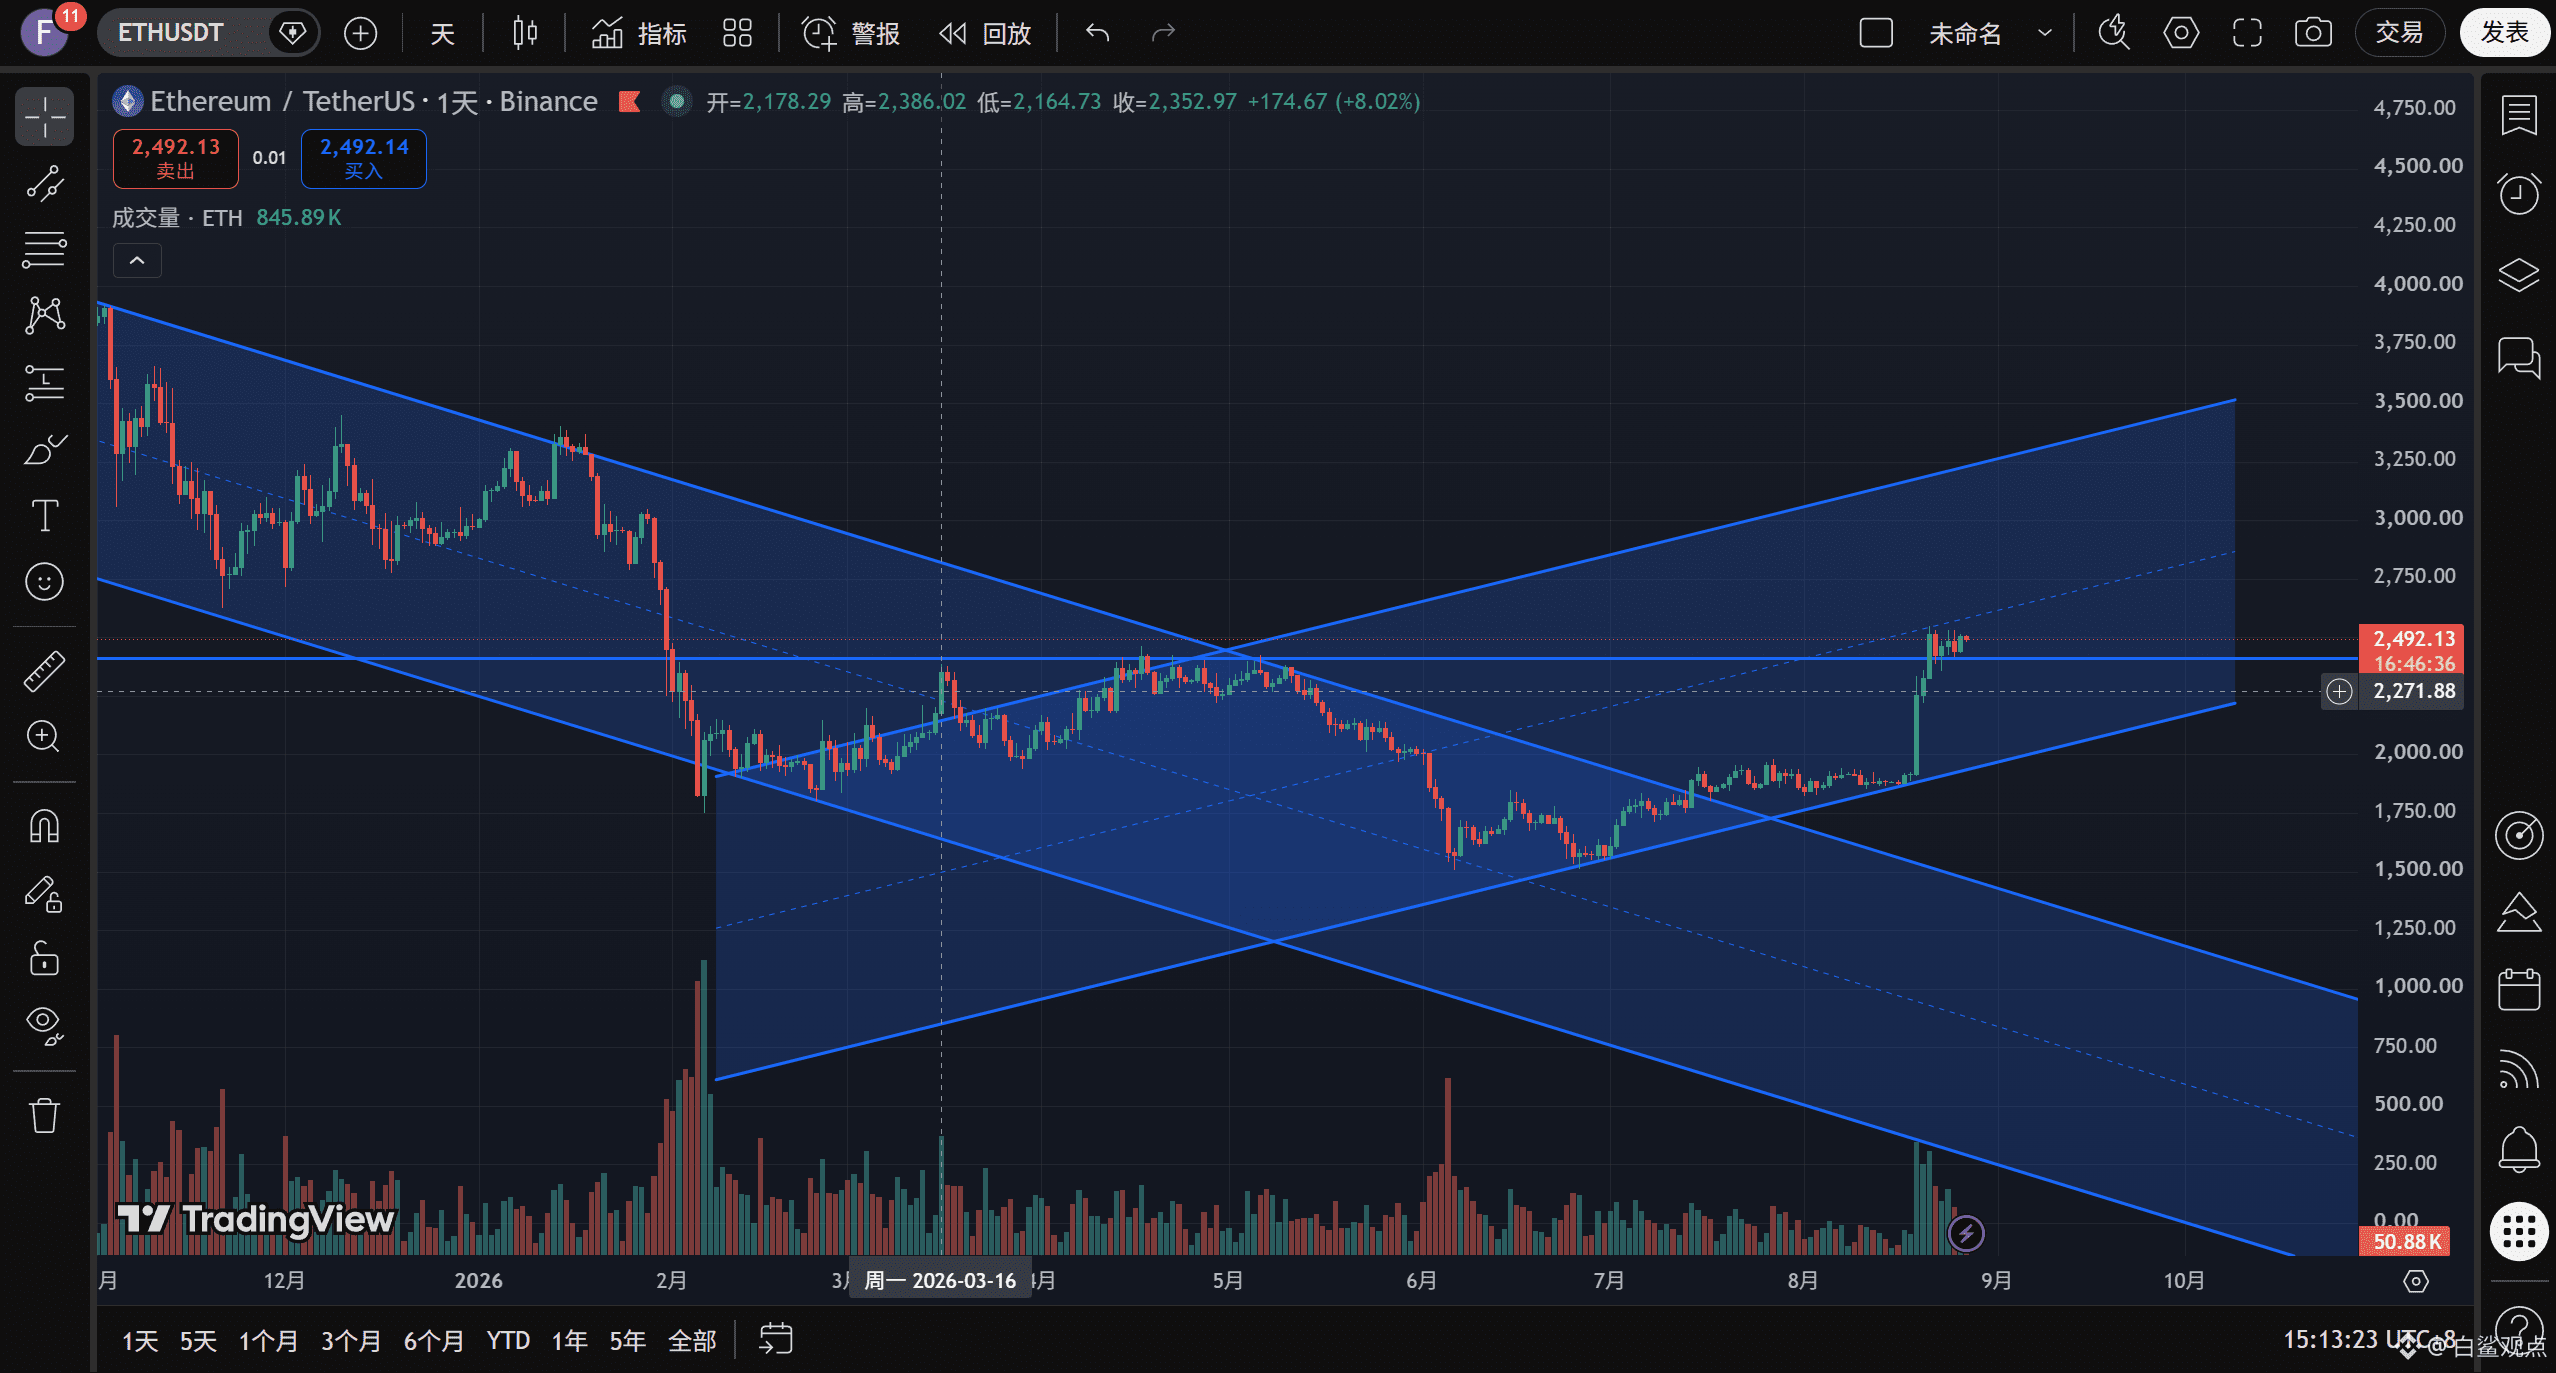
Task: Open the forecasting and measurement tools
Action: pos(44,383)
